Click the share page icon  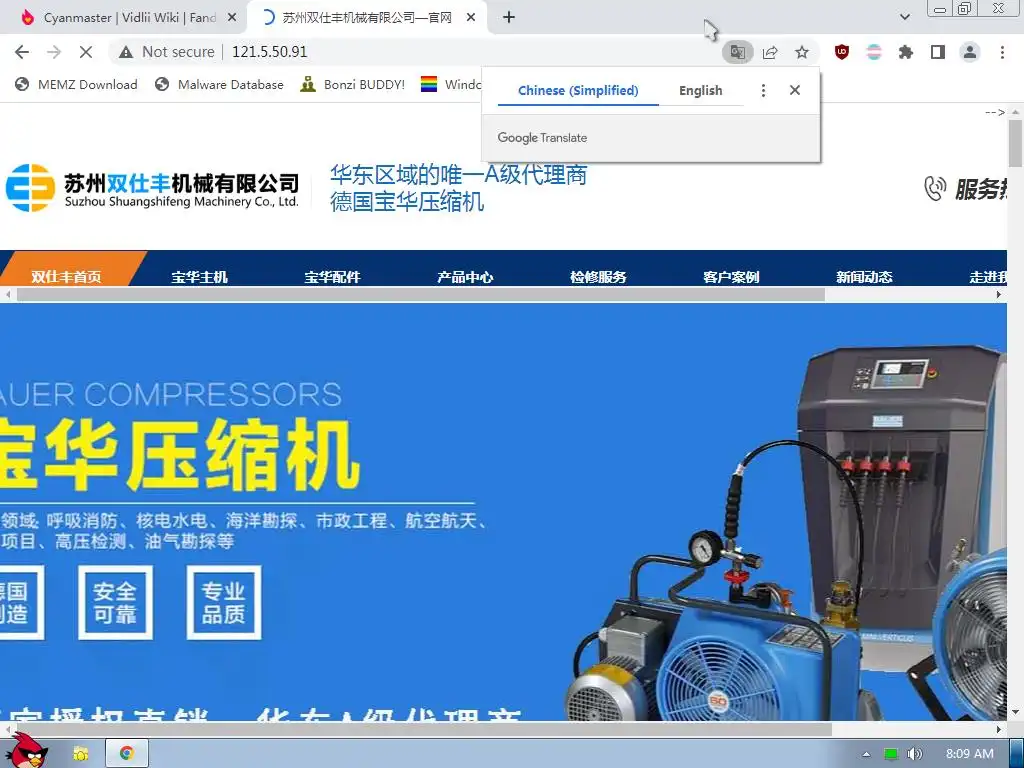click(x=770, y=52)
